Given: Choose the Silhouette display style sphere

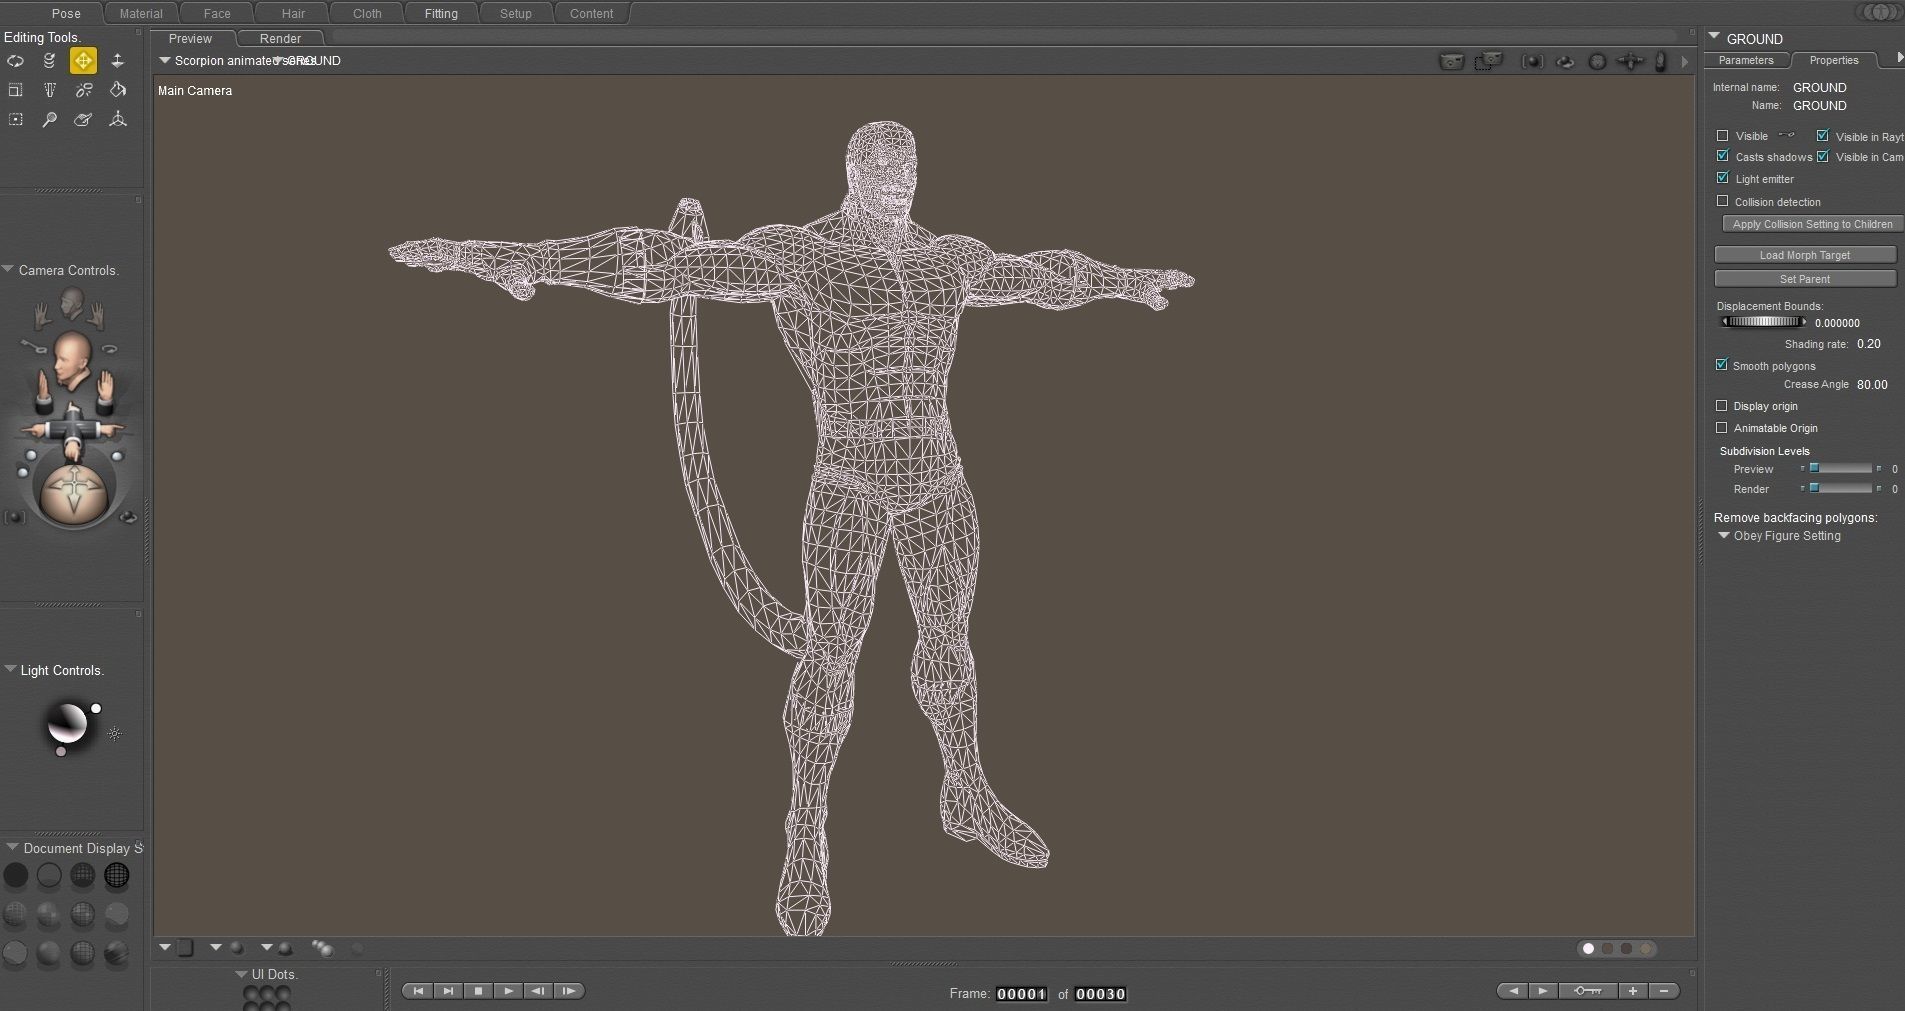Looking at the screenshot, I should click(x=16, y=876).
